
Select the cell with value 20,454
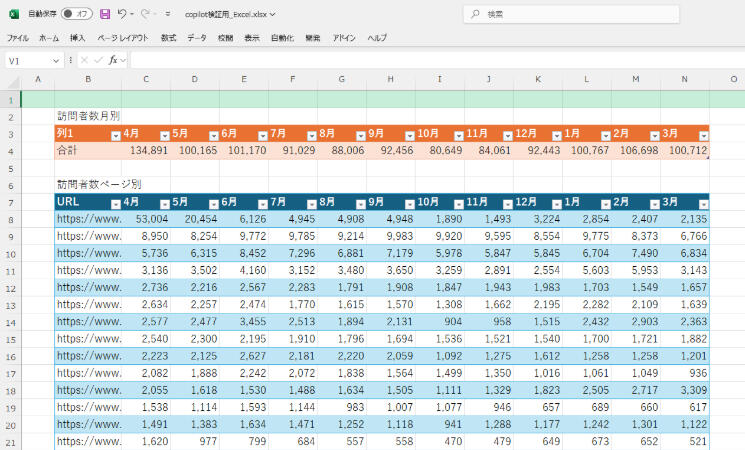(195, 219)
